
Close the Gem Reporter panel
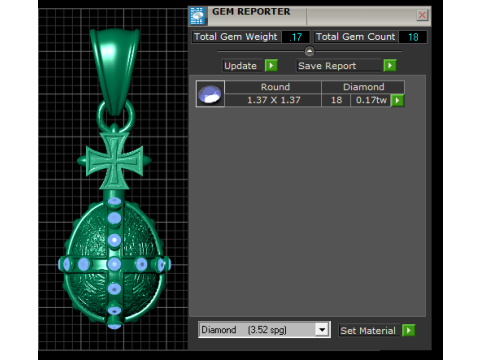tap(422, 15)
